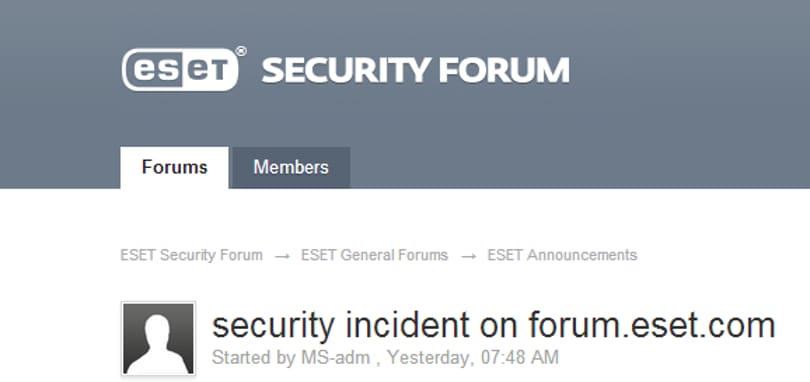Click the SECURITY FORUM header title

click(x=415, y=70)
